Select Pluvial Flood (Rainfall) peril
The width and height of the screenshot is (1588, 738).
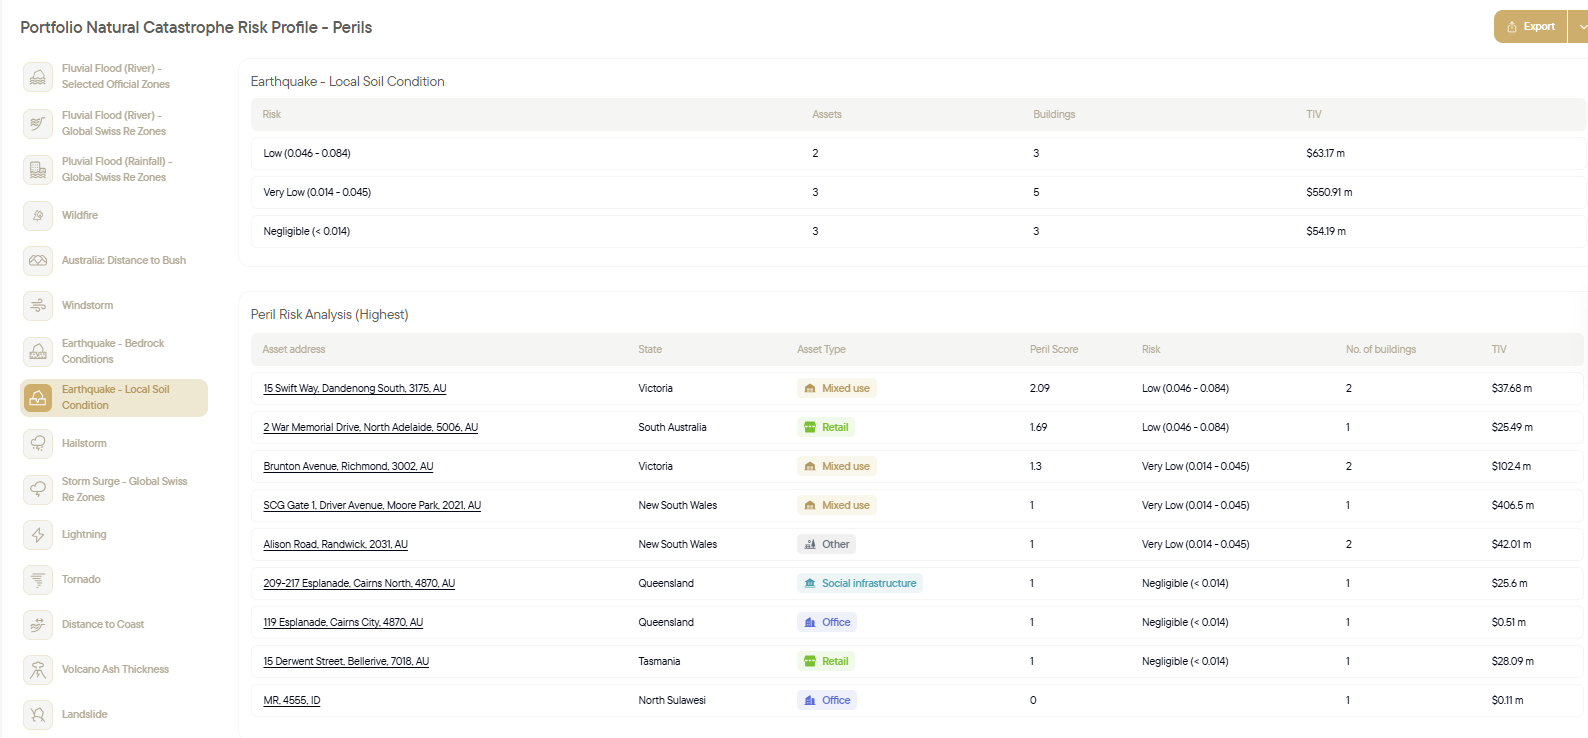click(x=114, y=169)
